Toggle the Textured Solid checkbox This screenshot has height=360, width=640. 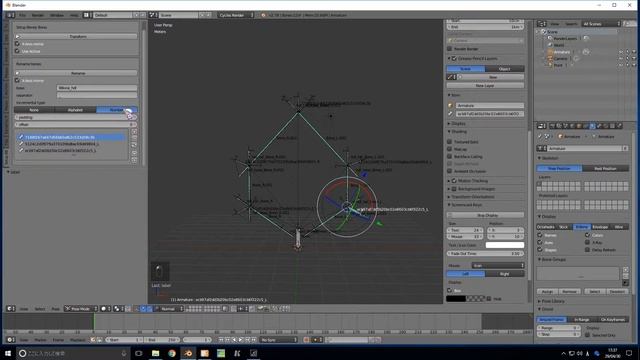pyautogui.click(x=450, y=142)
